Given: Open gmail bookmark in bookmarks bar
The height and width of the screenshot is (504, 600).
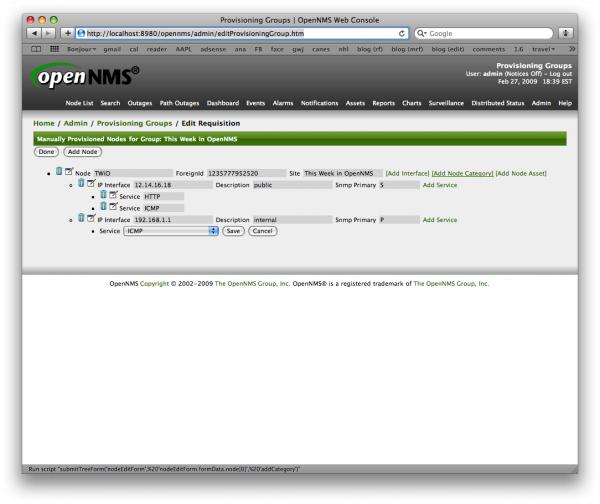Looking at the screenshot, I should pyautogui.click(x=112, y=49).
